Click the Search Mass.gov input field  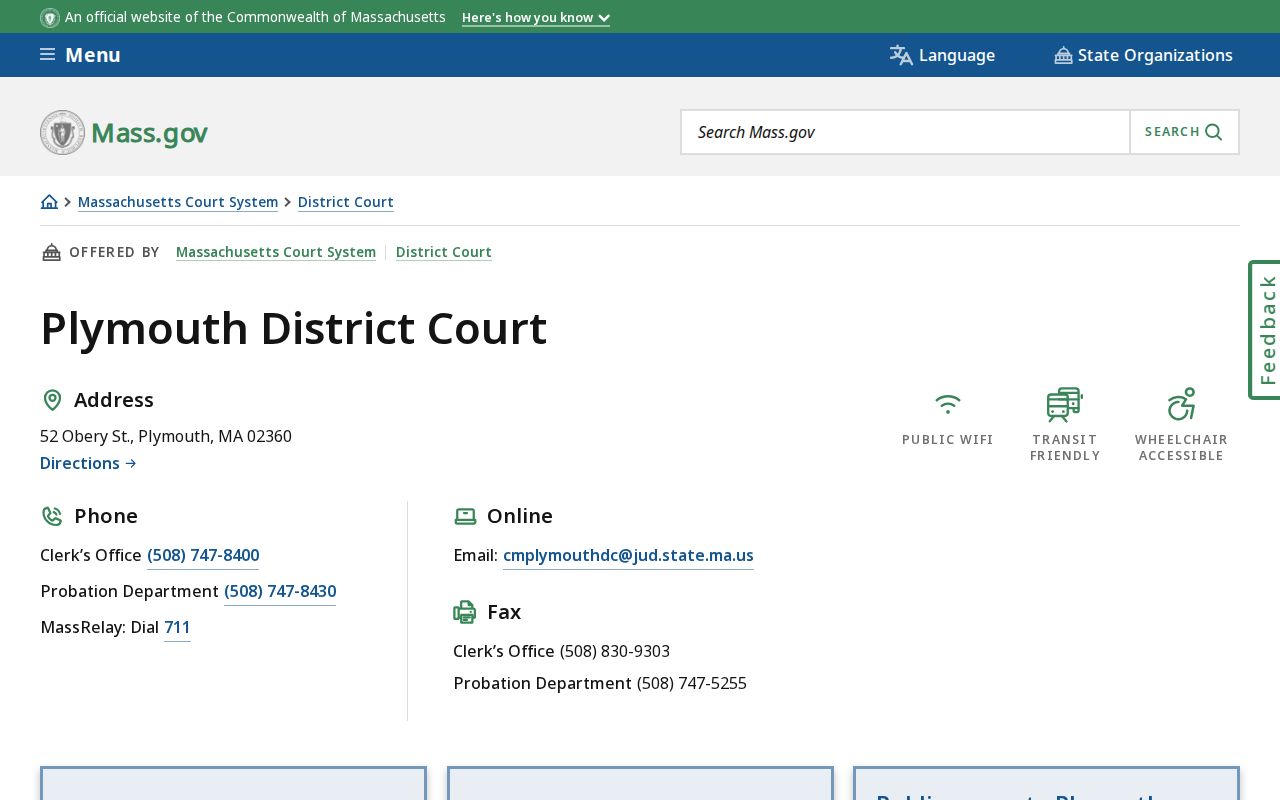pos(905,132)
